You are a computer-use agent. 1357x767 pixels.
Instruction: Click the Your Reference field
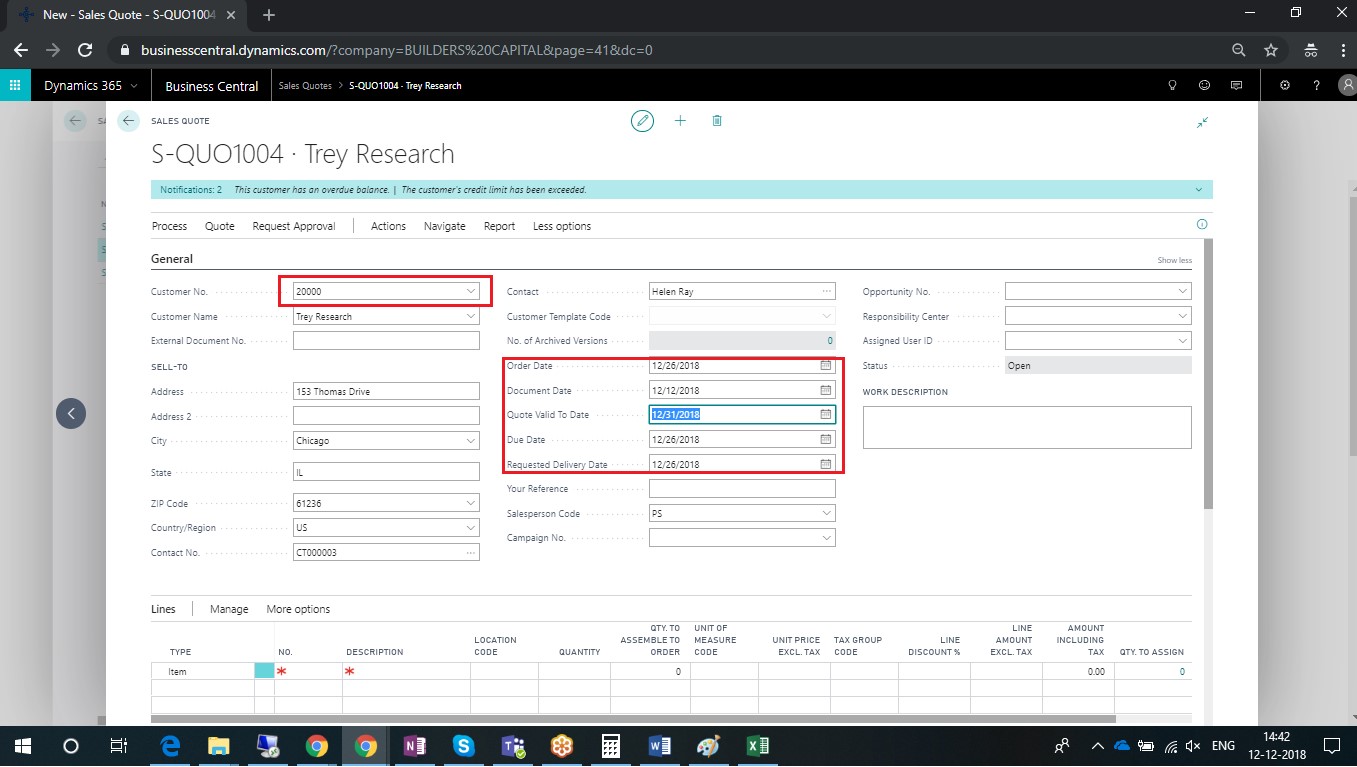(x=742, y=489)
